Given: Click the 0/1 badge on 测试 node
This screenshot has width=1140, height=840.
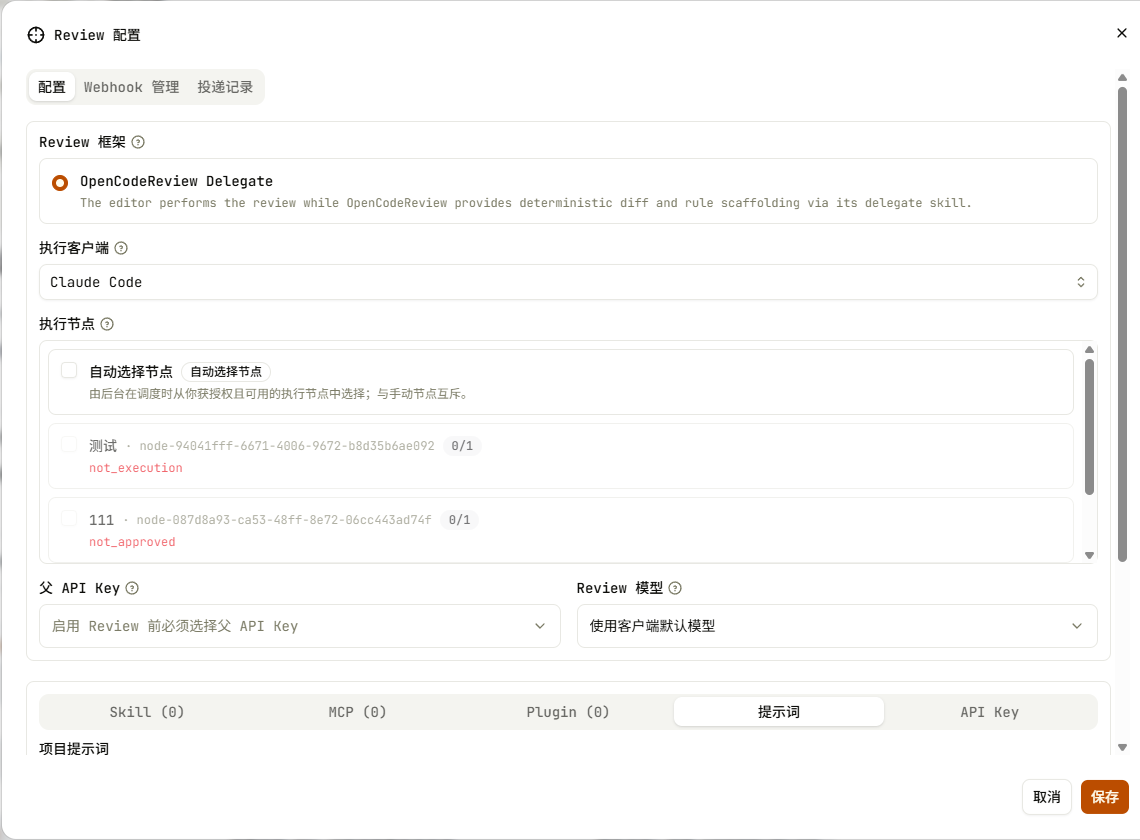Looking at the screenshot, I should (462, 446).
